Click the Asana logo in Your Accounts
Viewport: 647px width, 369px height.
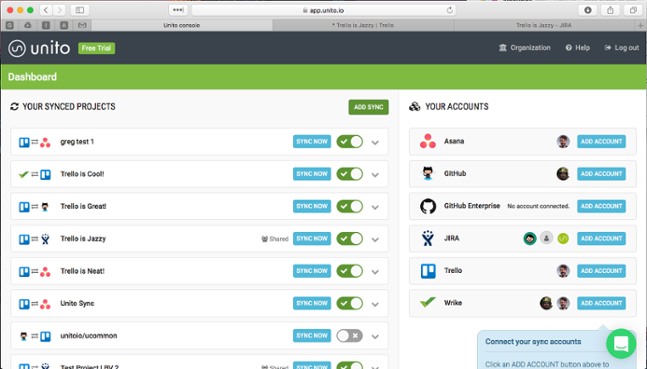pos(427,141)
